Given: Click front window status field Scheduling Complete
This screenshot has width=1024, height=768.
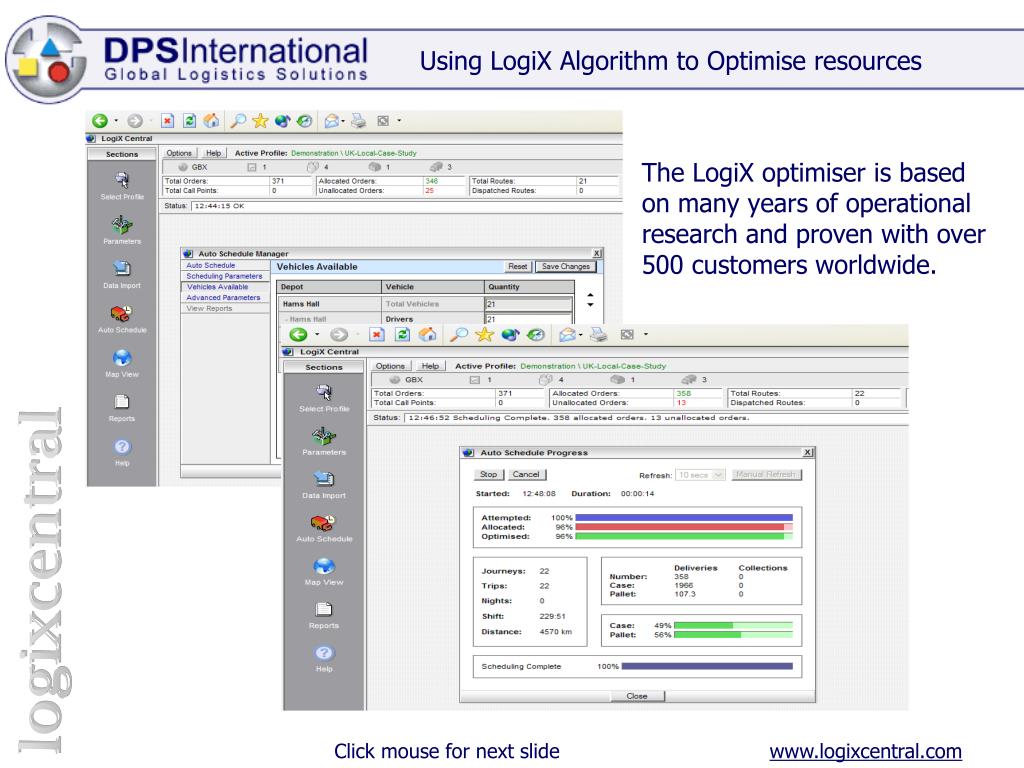Looking at the screenshot, I should 655,417.
